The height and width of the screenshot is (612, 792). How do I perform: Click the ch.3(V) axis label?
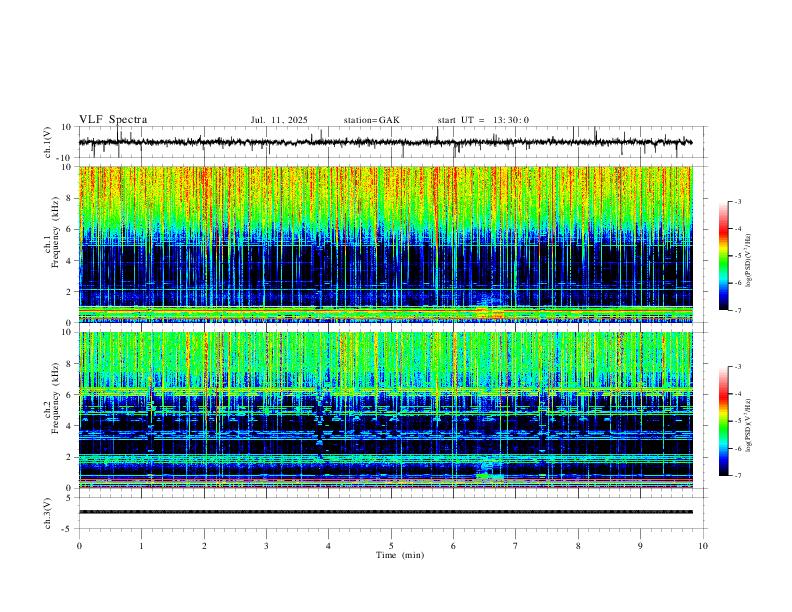(x=48, y=513)
